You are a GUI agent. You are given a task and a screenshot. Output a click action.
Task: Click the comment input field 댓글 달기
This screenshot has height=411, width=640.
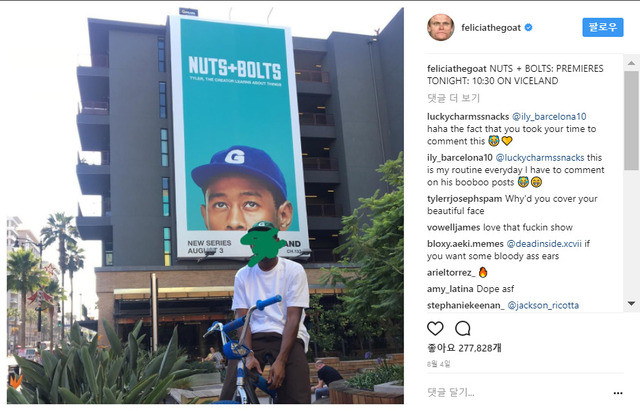click(x=516, y=392)
